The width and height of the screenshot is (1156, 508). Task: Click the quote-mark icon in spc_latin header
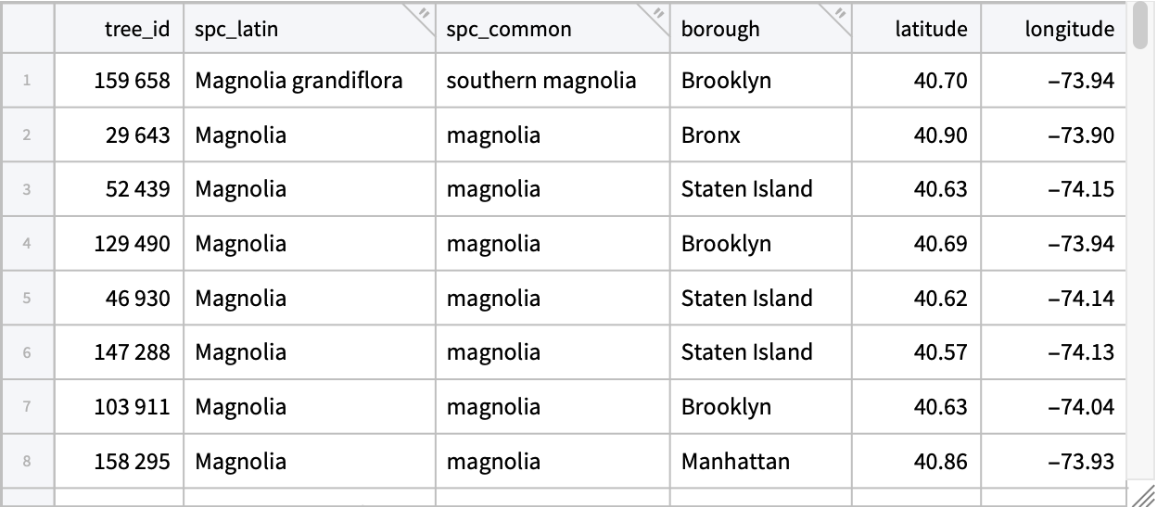[x=422, y=13]
